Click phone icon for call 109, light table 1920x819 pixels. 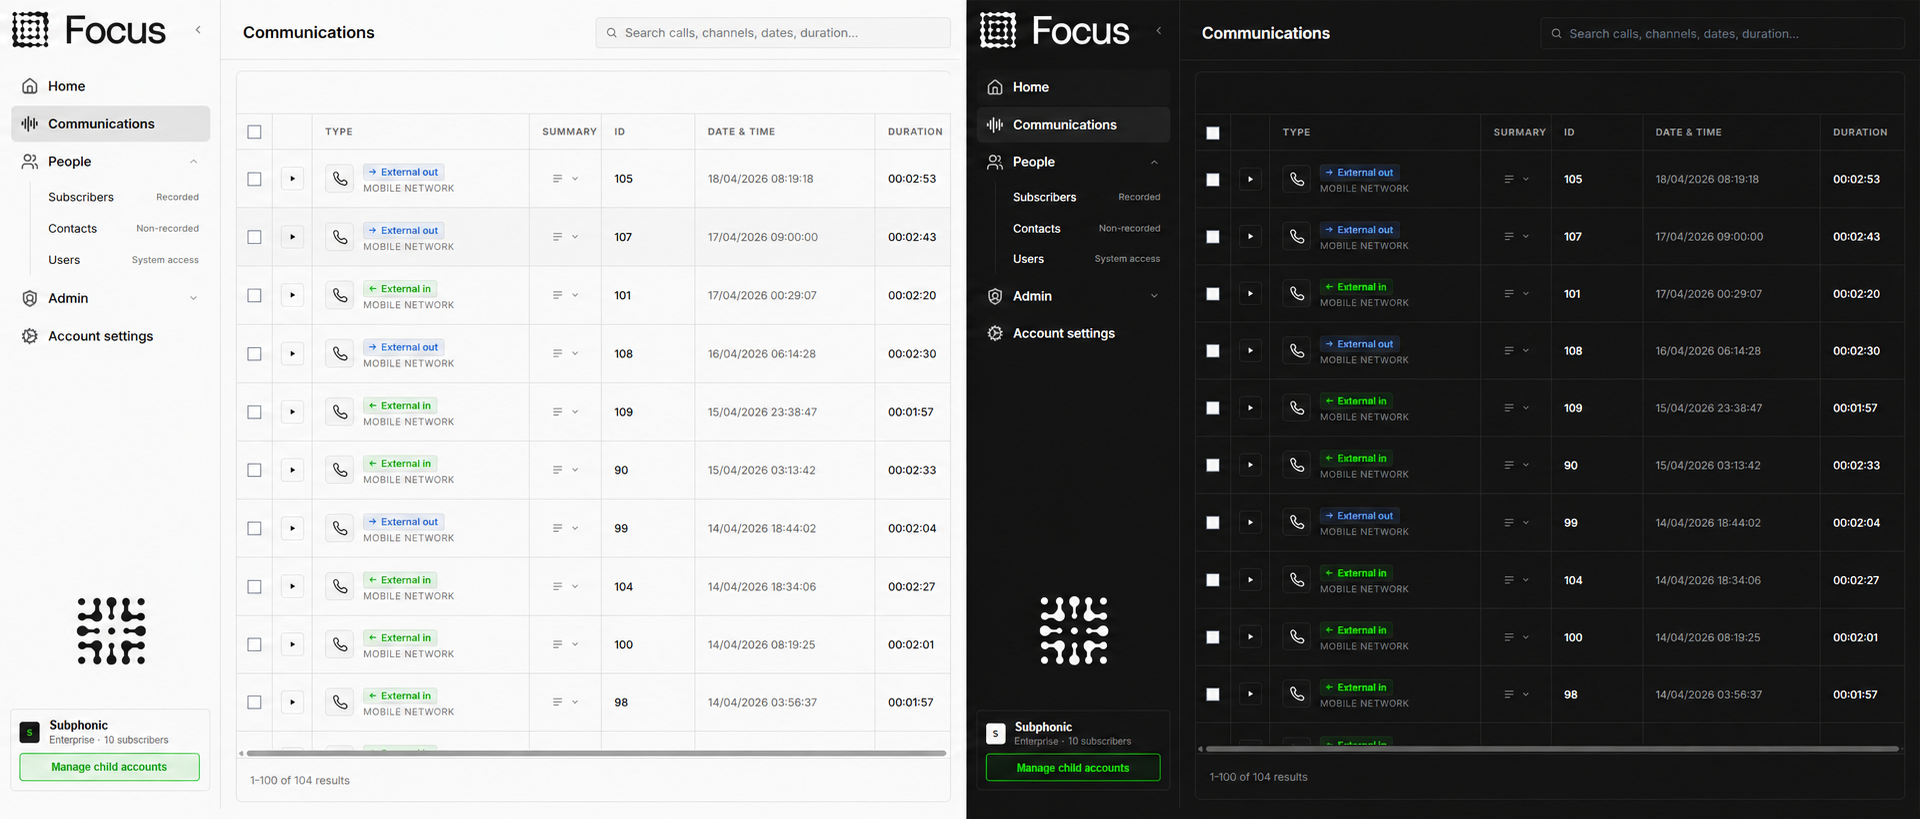(340, 412)
